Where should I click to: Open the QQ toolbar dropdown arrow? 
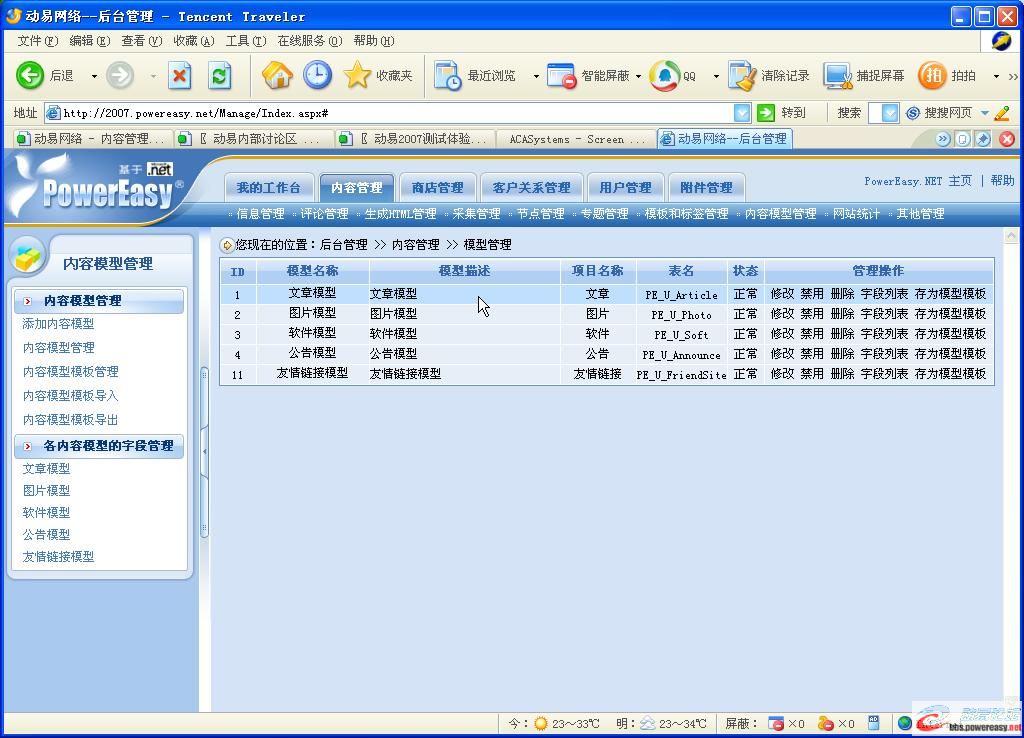click(714, 75)
